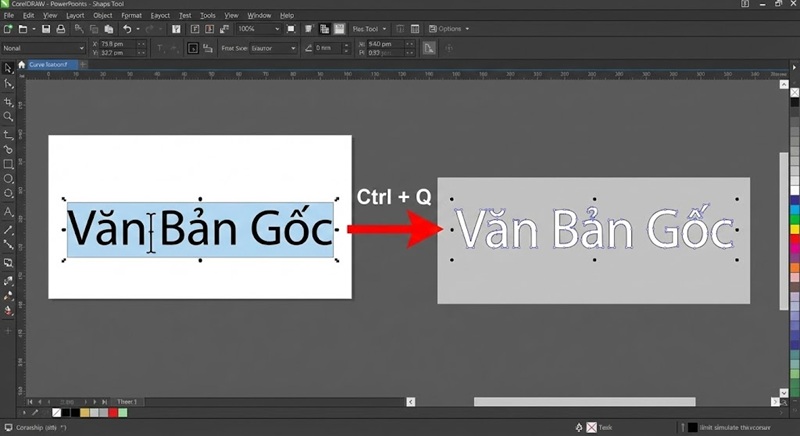
Task: Toggle the highlighted square button in property bar
Action: click(193, 48)
